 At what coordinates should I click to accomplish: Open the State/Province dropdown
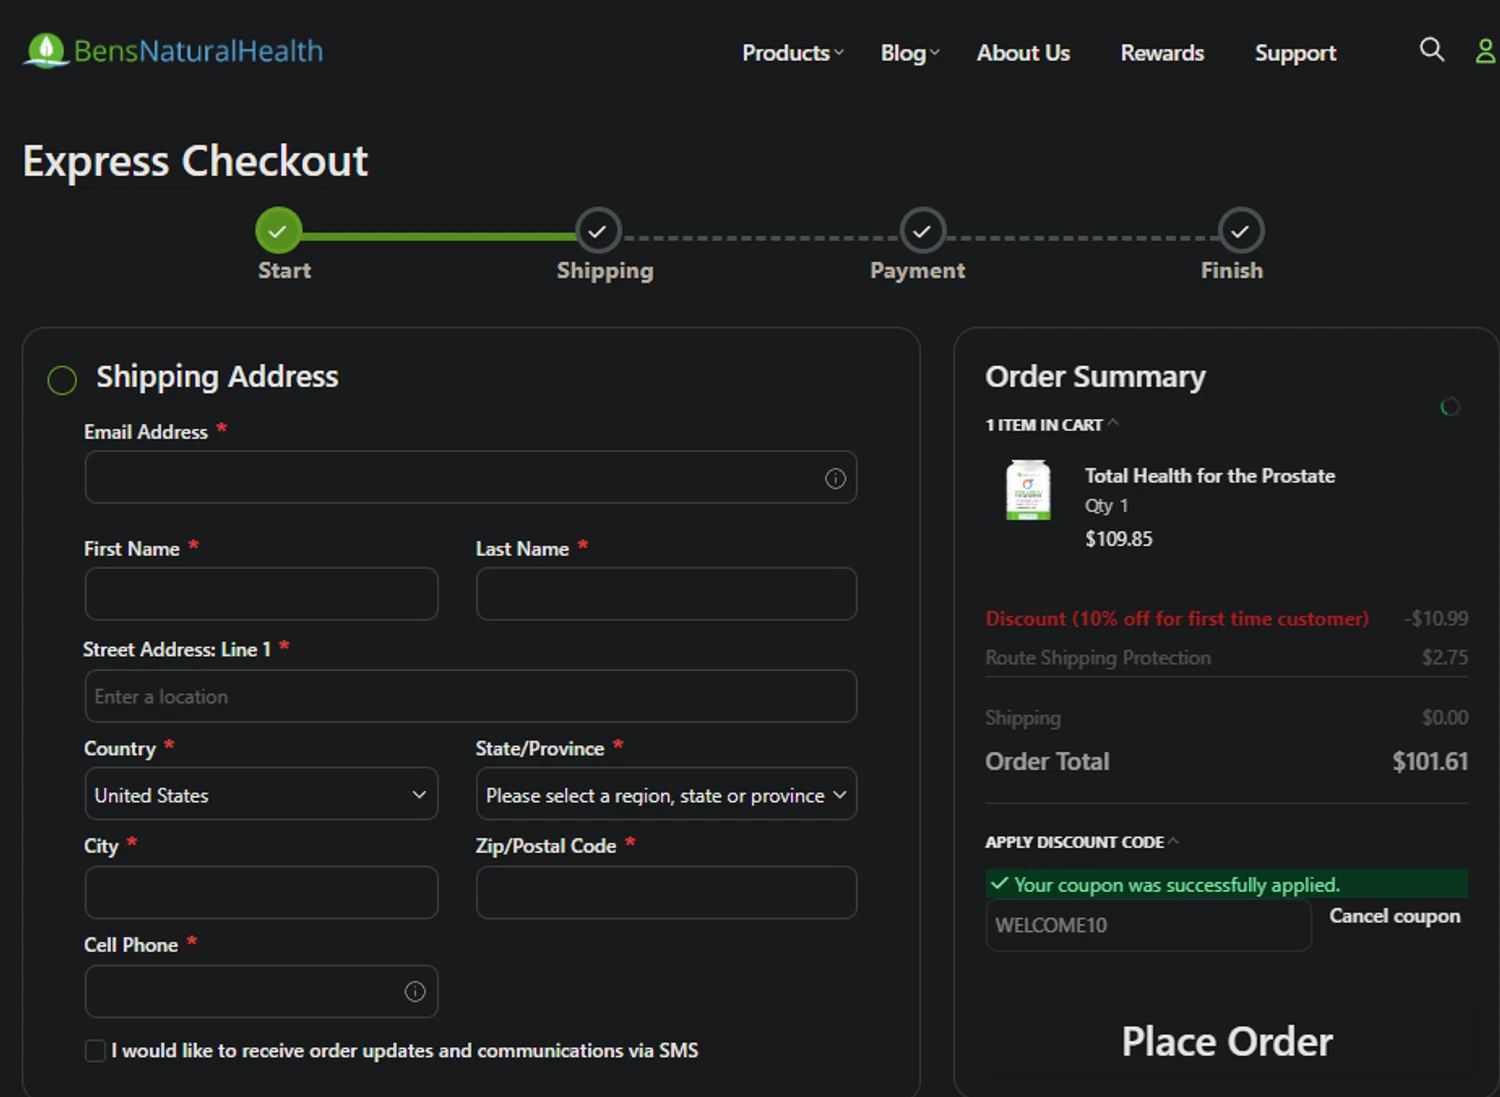[x=666, y=795]
